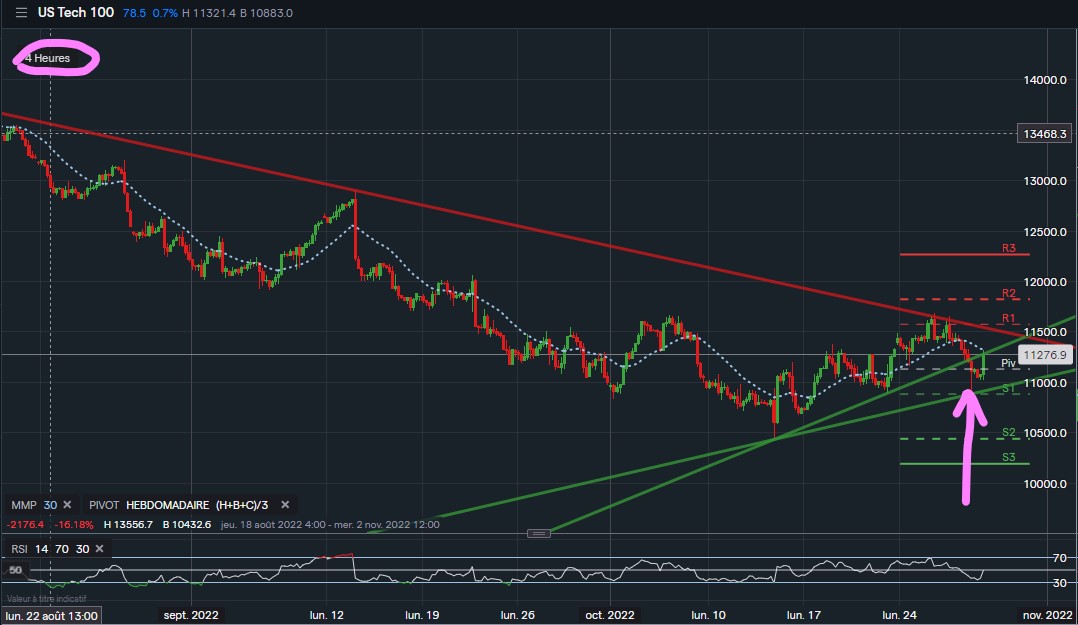The height and width of the screenshot is (625, 1078).
Task: Click the 12000.0 price axis value
Action: point(1045,282)
